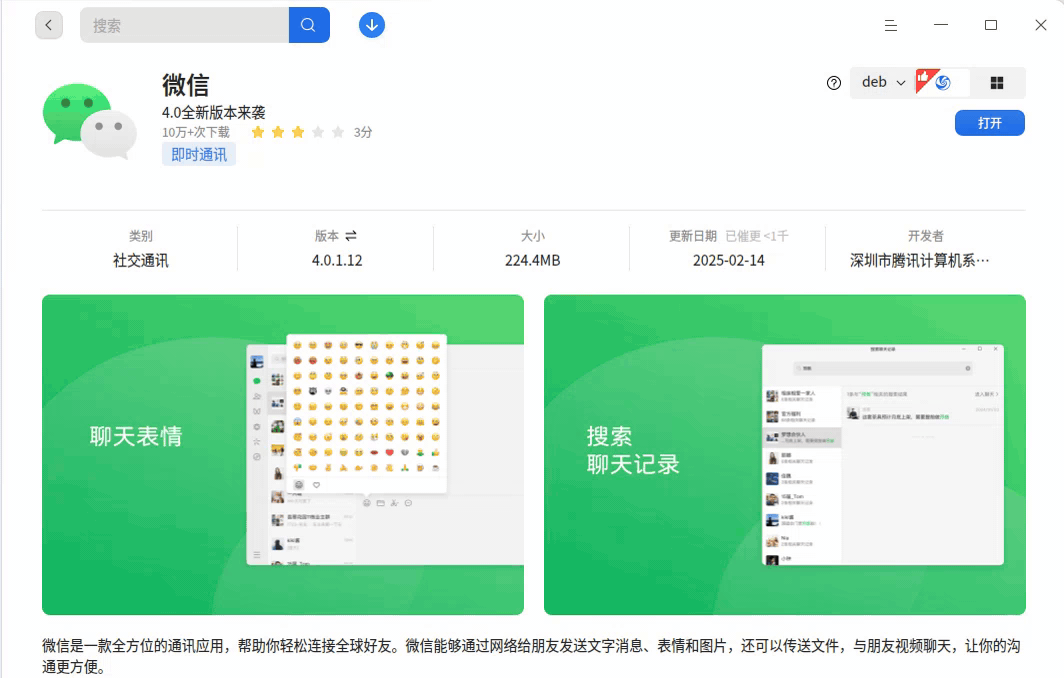Screen dimensions: 1064x678
Task: Click the first rating star
Action: click(x=258, y=132)
